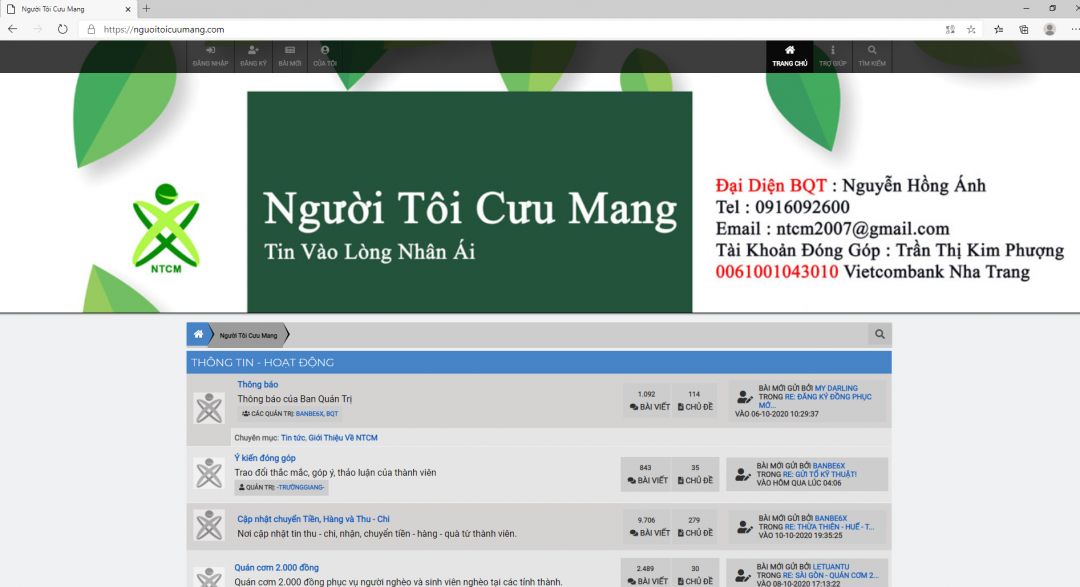Viewport: 1080px width, 587px height.
Task: Open the breadcrumb bar search magnifier
Action: 879,335
